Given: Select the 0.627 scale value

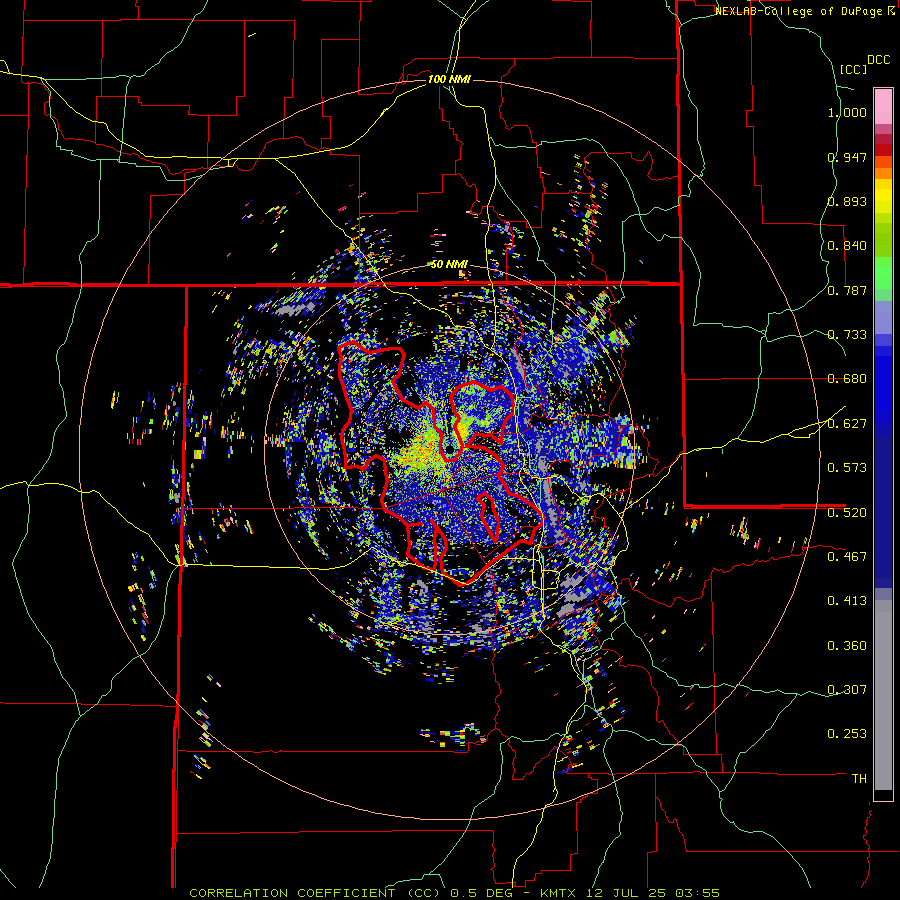Looking at the screenshot, I should (847, 424).
